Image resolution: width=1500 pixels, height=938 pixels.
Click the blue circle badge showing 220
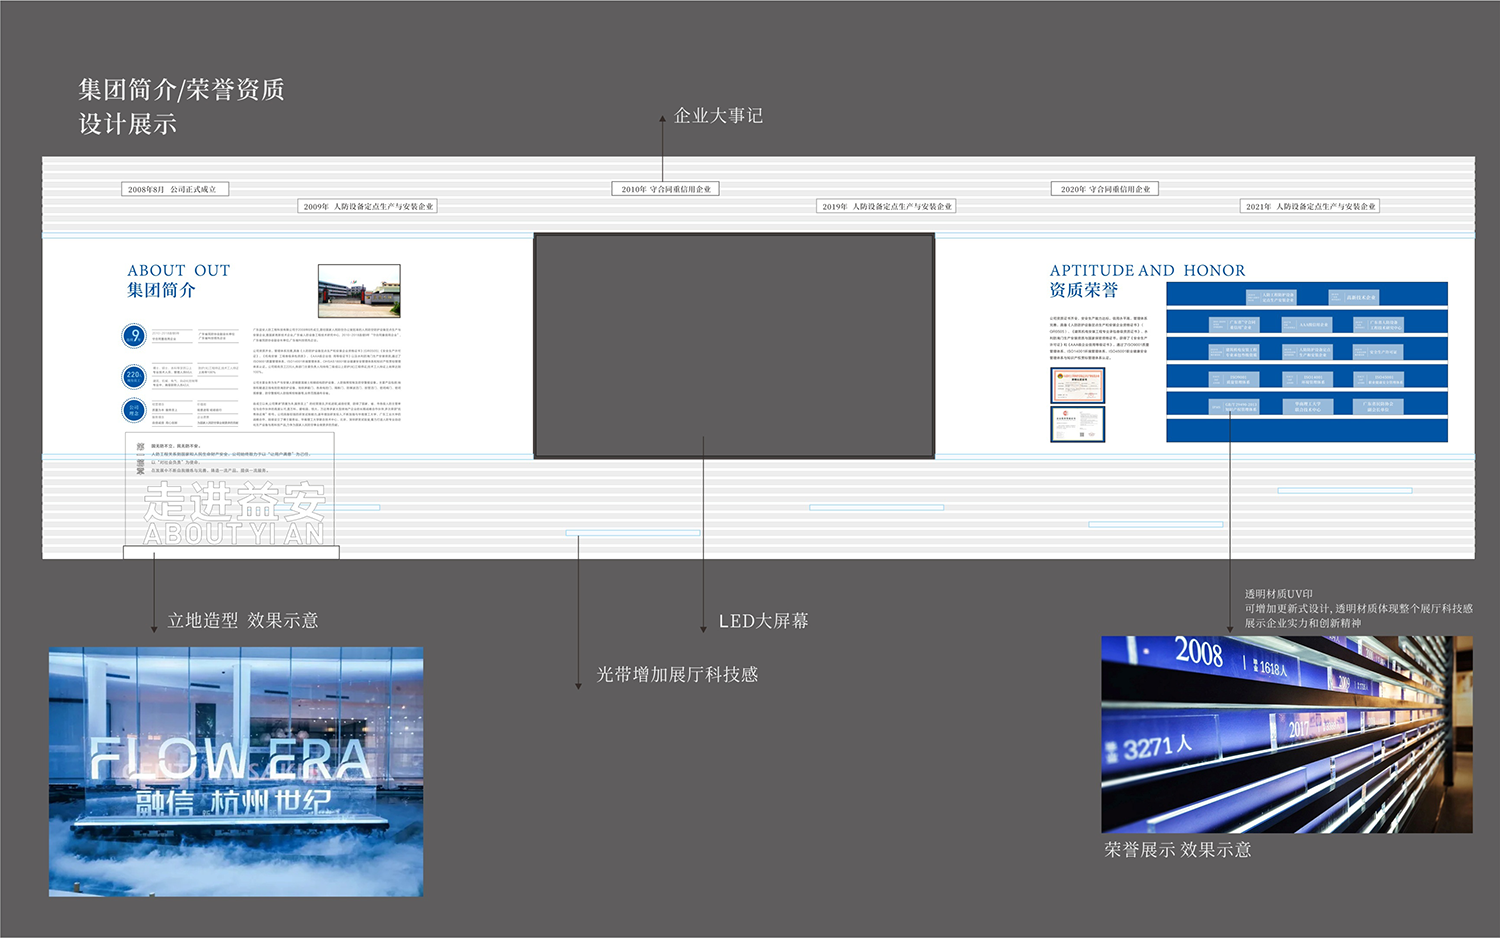[x=134, y=377]
